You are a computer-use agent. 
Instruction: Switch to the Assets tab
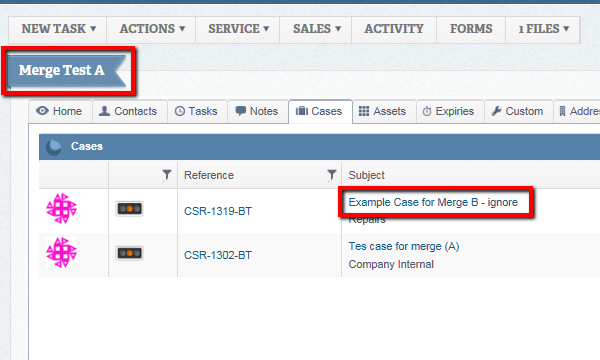click(x=383, y=111)
